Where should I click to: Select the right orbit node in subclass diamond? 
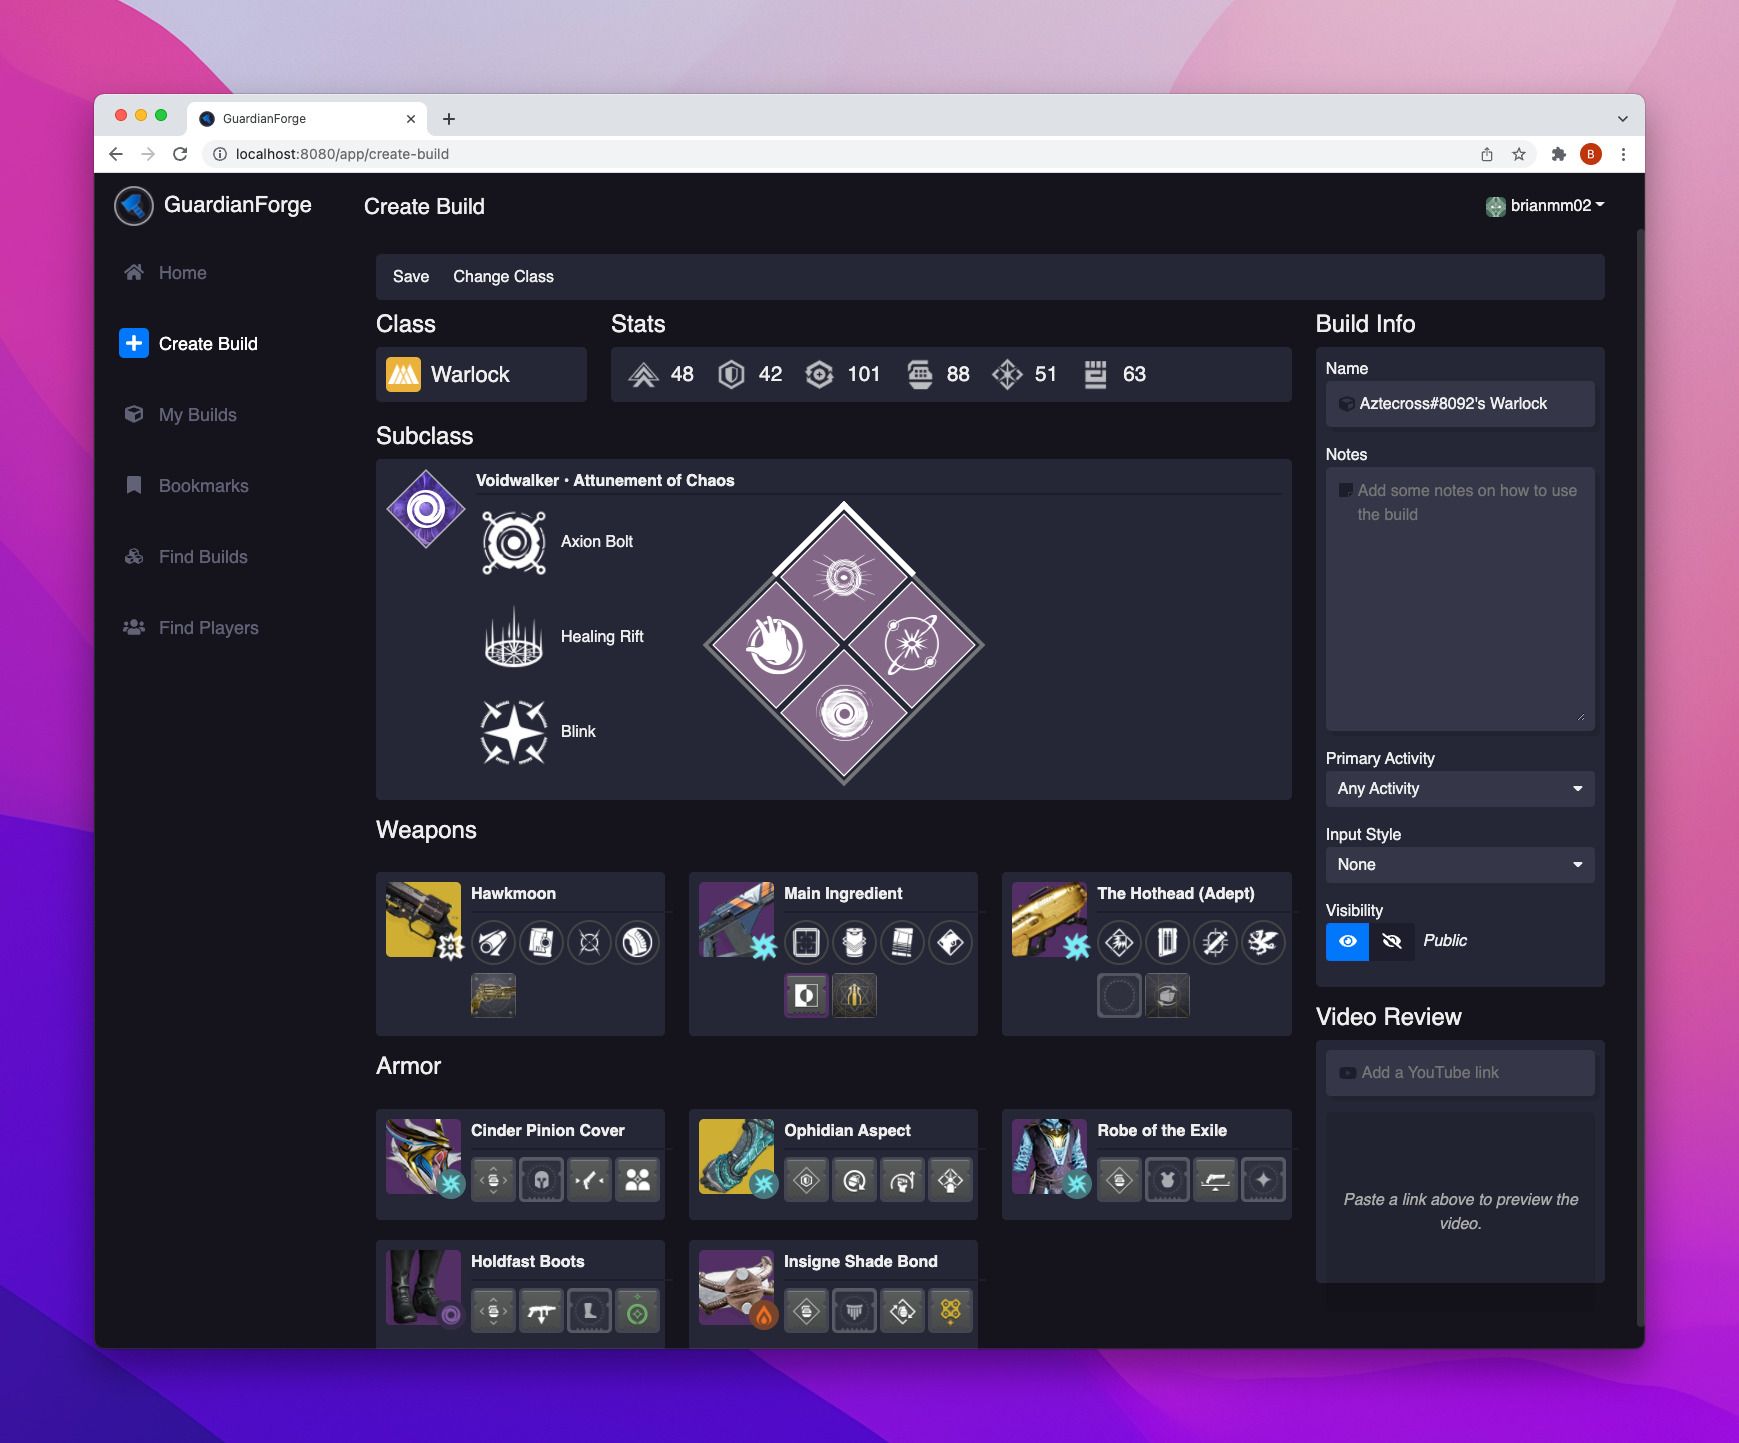pyautogui.click(x=912, y=645)
